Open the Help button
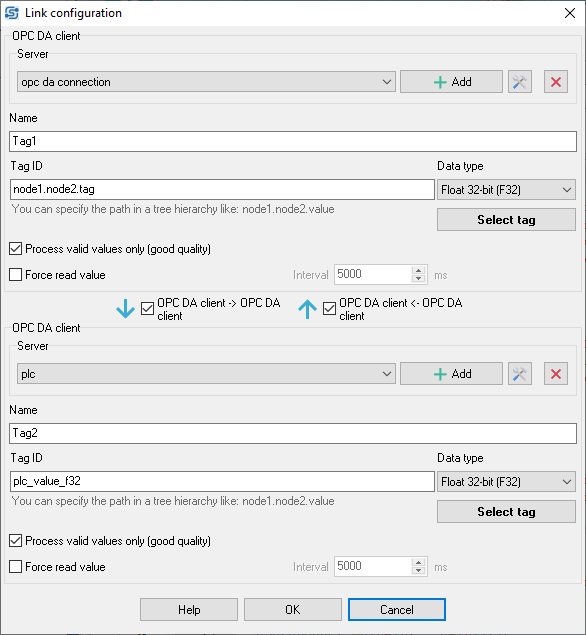 coord(189,609)
